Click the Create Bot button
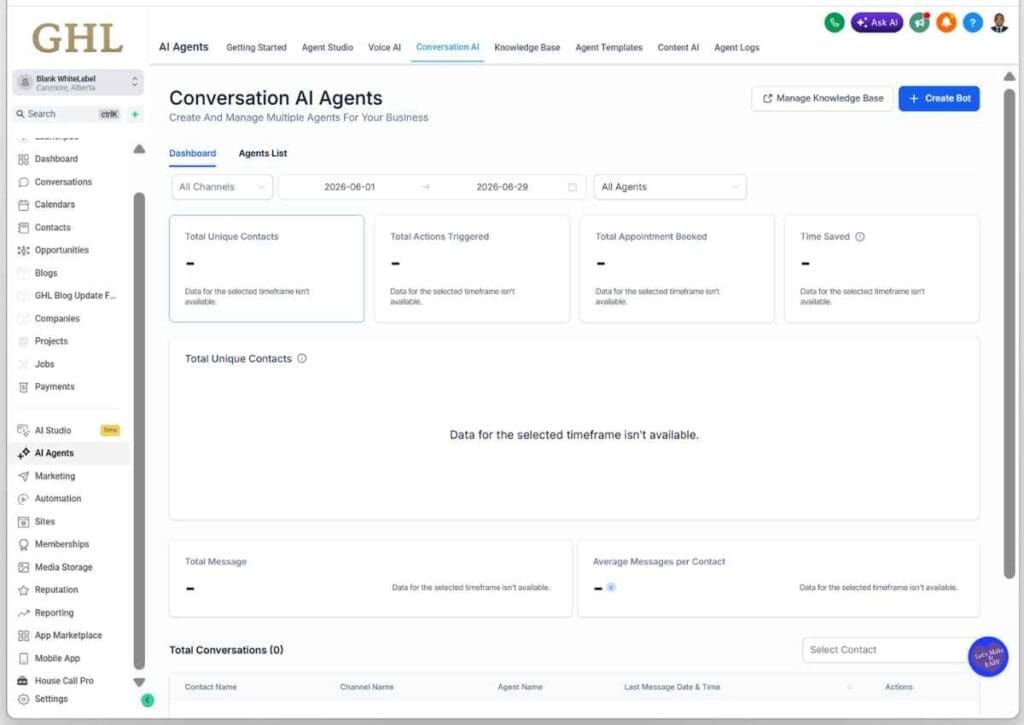The width and height of the screenshot is (1024, 725). point(939,99)
